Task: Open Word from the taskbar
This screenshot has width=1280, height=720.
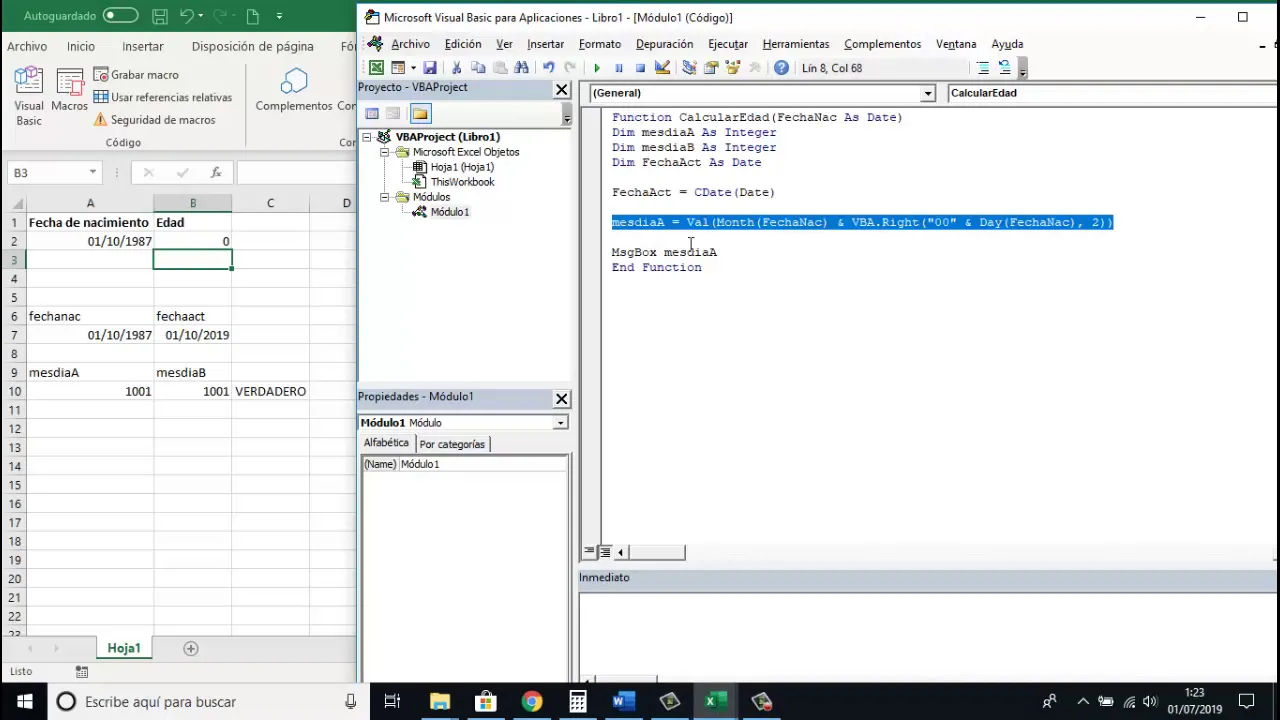Action: pyautogui.click(x=623, y=702)
